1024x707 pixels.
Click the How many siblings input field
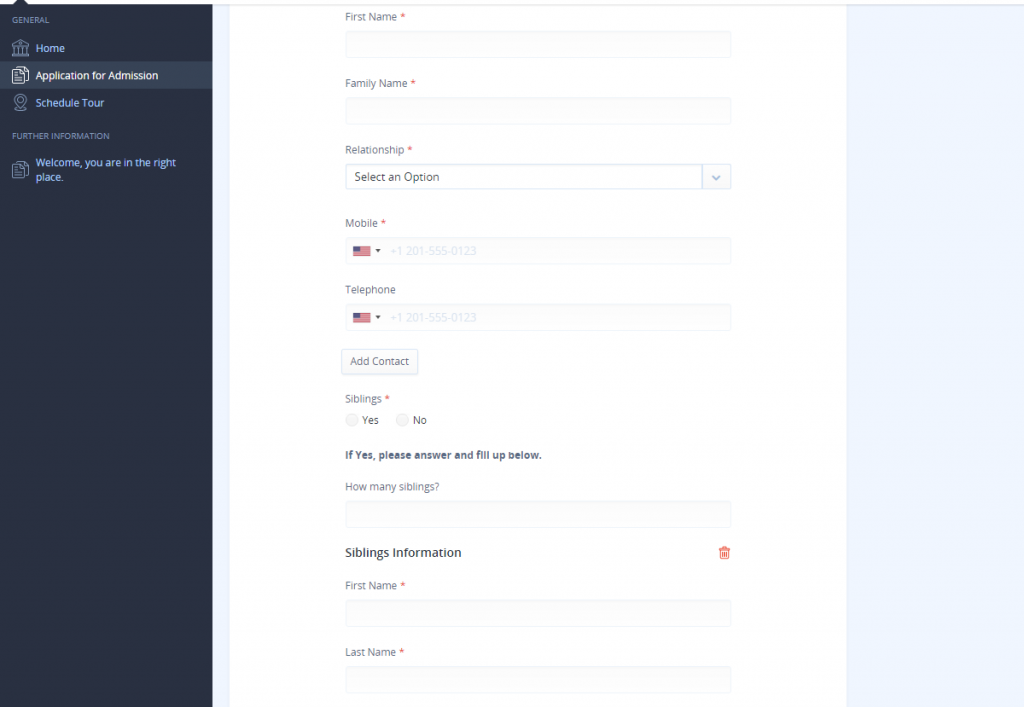538,514
